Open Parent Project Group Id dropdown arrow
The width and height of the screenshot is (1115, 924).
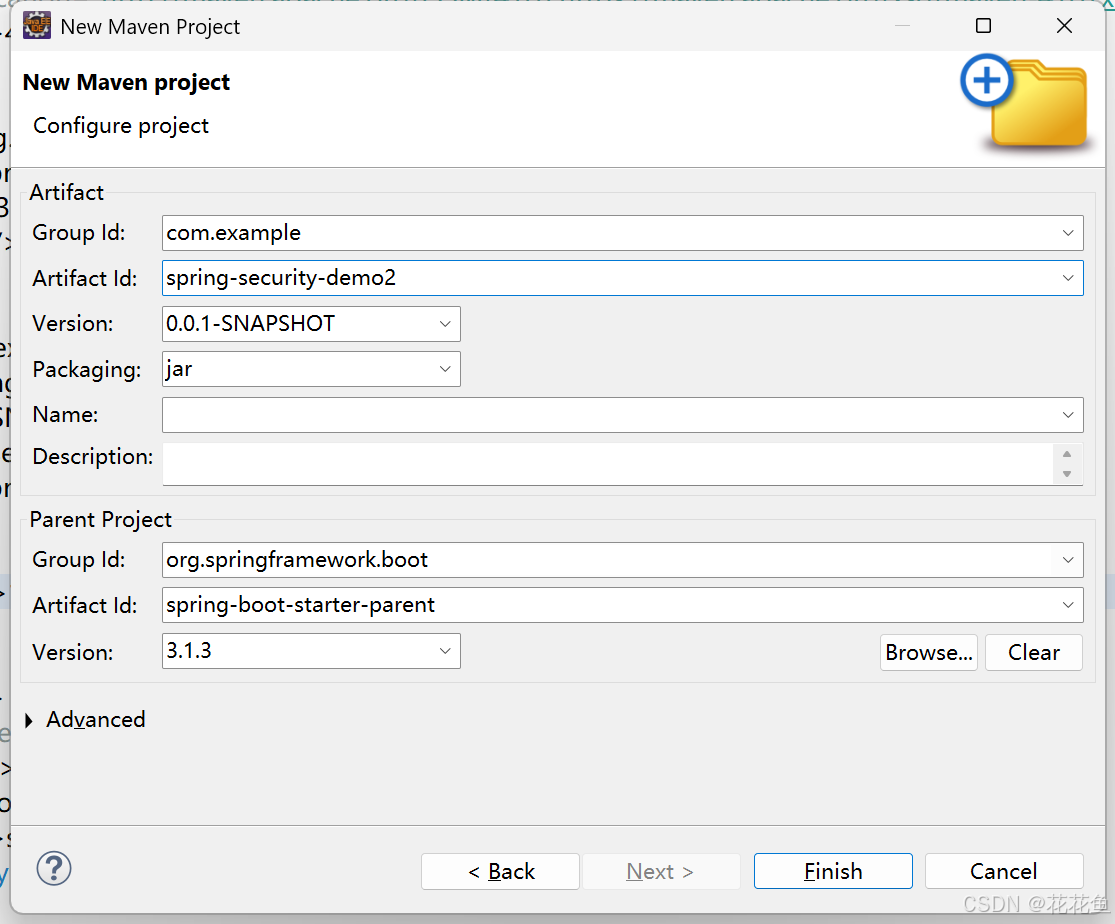(x=1067, y=560)
